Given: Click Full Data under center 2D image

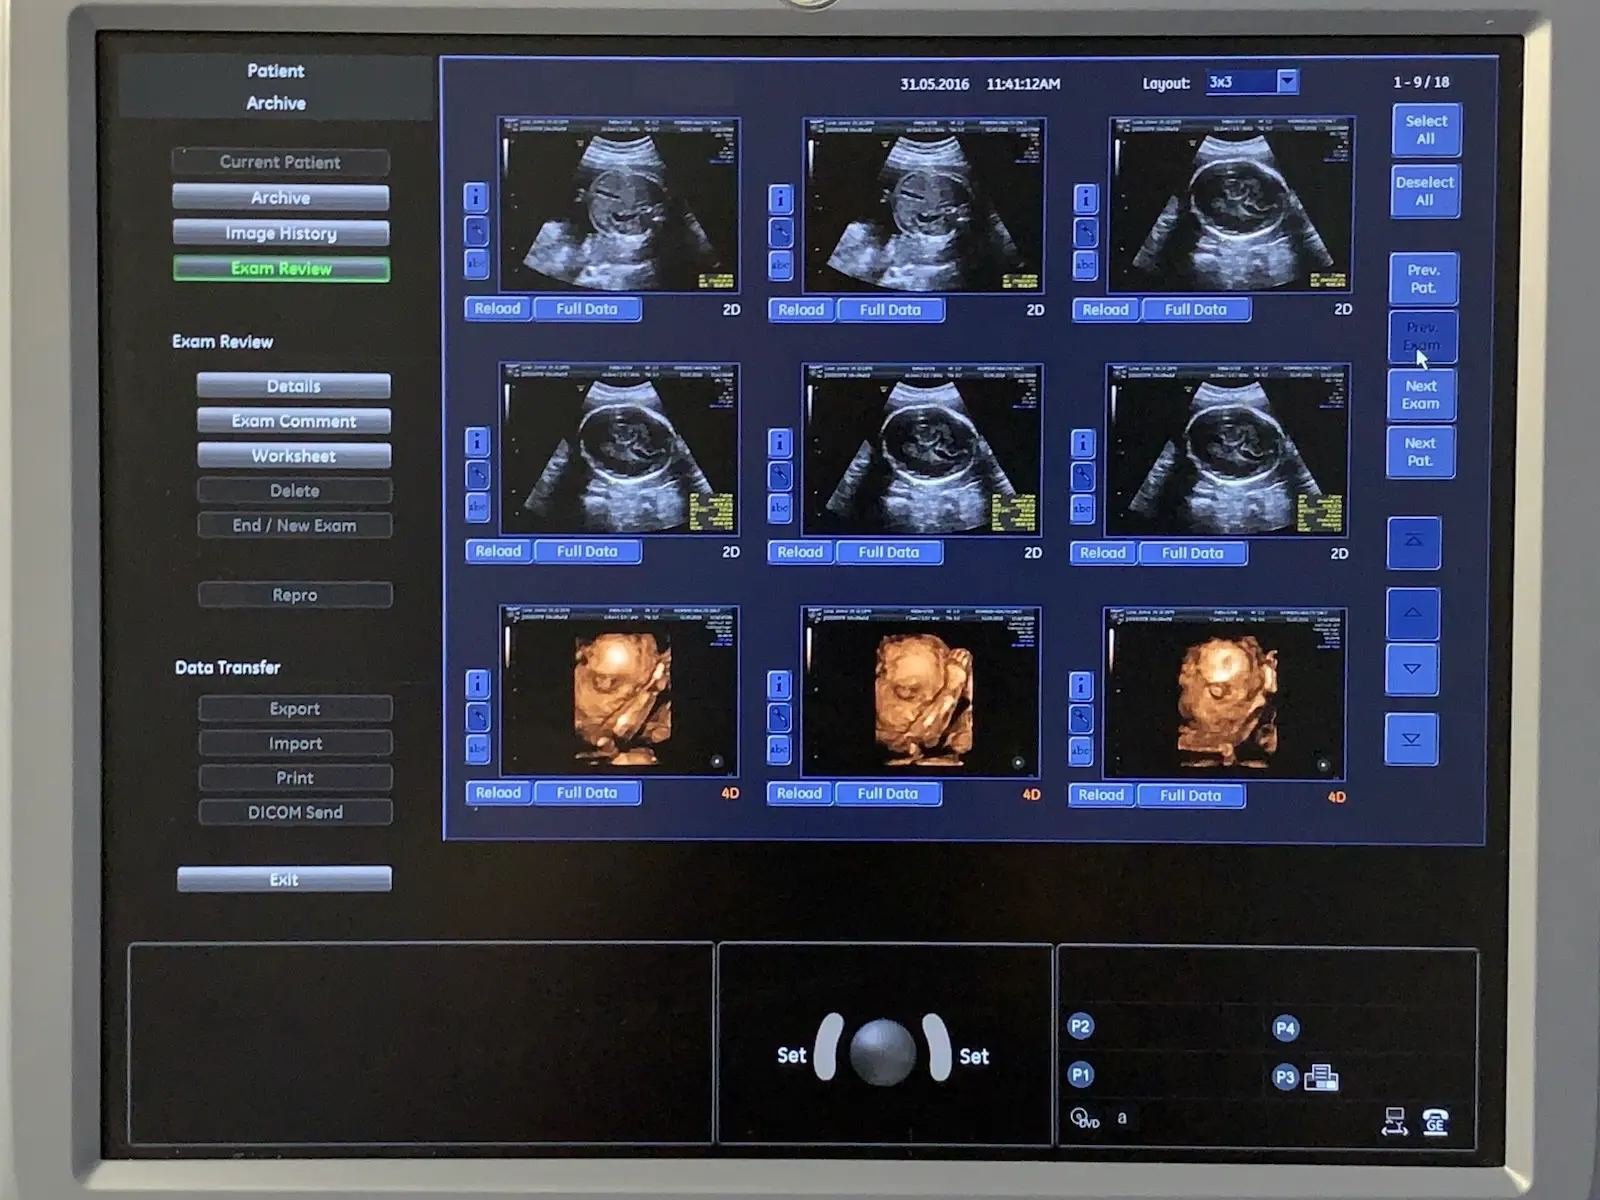Looking at the screenshot, I should (888, 552).
